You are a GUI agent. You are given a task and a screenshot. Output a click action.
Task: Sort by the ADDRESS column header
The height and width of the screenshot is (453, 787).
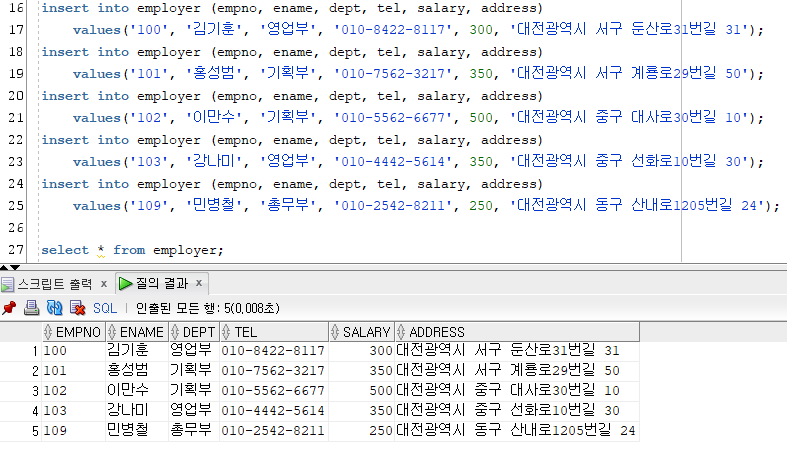click(x=517, y=332)
